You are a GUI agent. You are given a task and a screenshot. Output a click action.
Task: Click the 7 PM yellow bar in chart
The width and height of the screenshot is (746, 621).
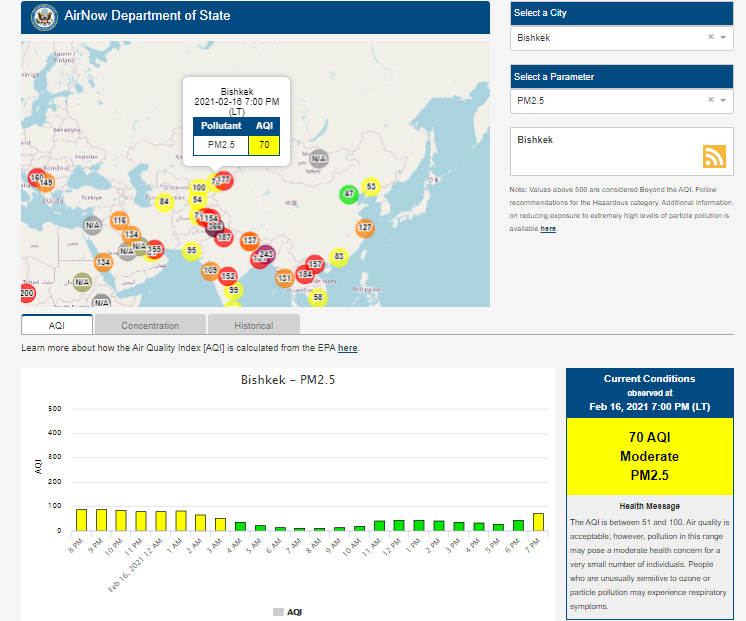point(538,521)
